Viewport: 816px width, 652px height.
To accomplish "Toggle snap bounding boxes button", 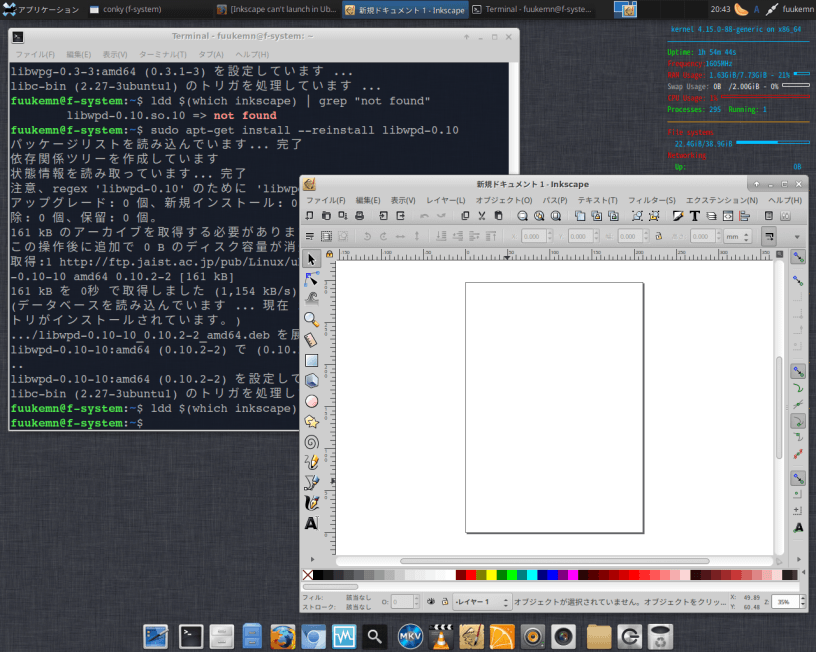I will pyautogui.click(x=798, y=281).
